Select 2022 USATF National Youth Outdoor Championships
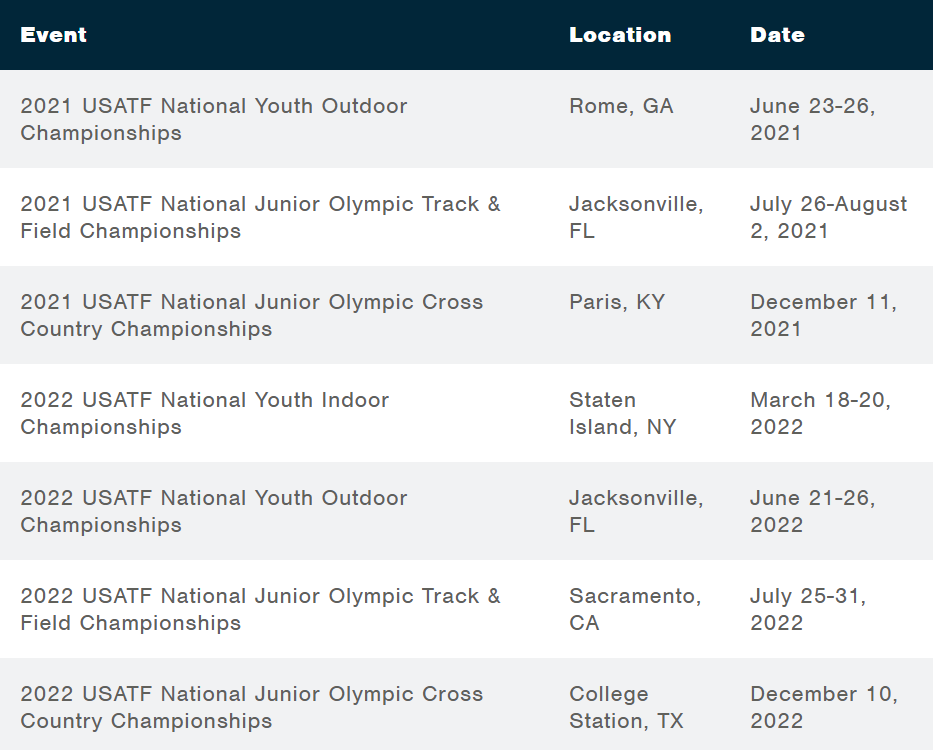Viewport: 933px width, 750px height. (214, 511)
